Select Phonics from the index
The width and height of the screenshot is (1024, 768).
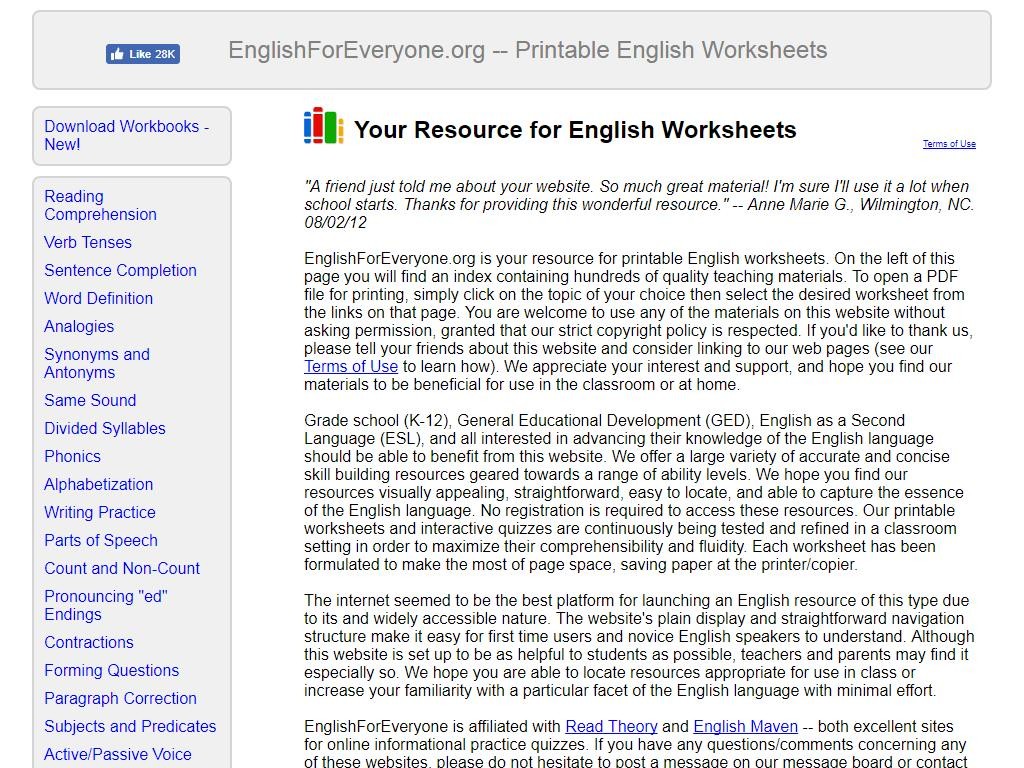point(72,456)
